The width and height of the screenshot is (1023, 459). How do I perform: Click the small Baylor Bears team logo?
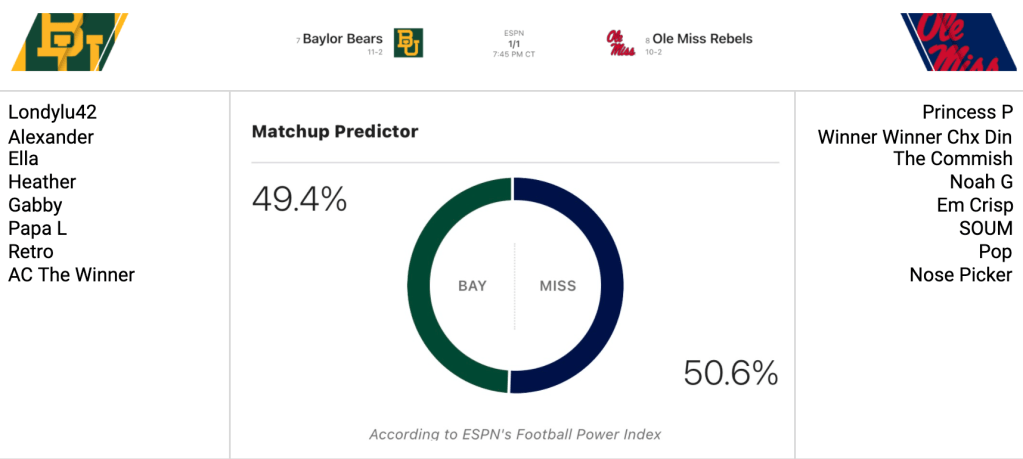pos(408,42)
